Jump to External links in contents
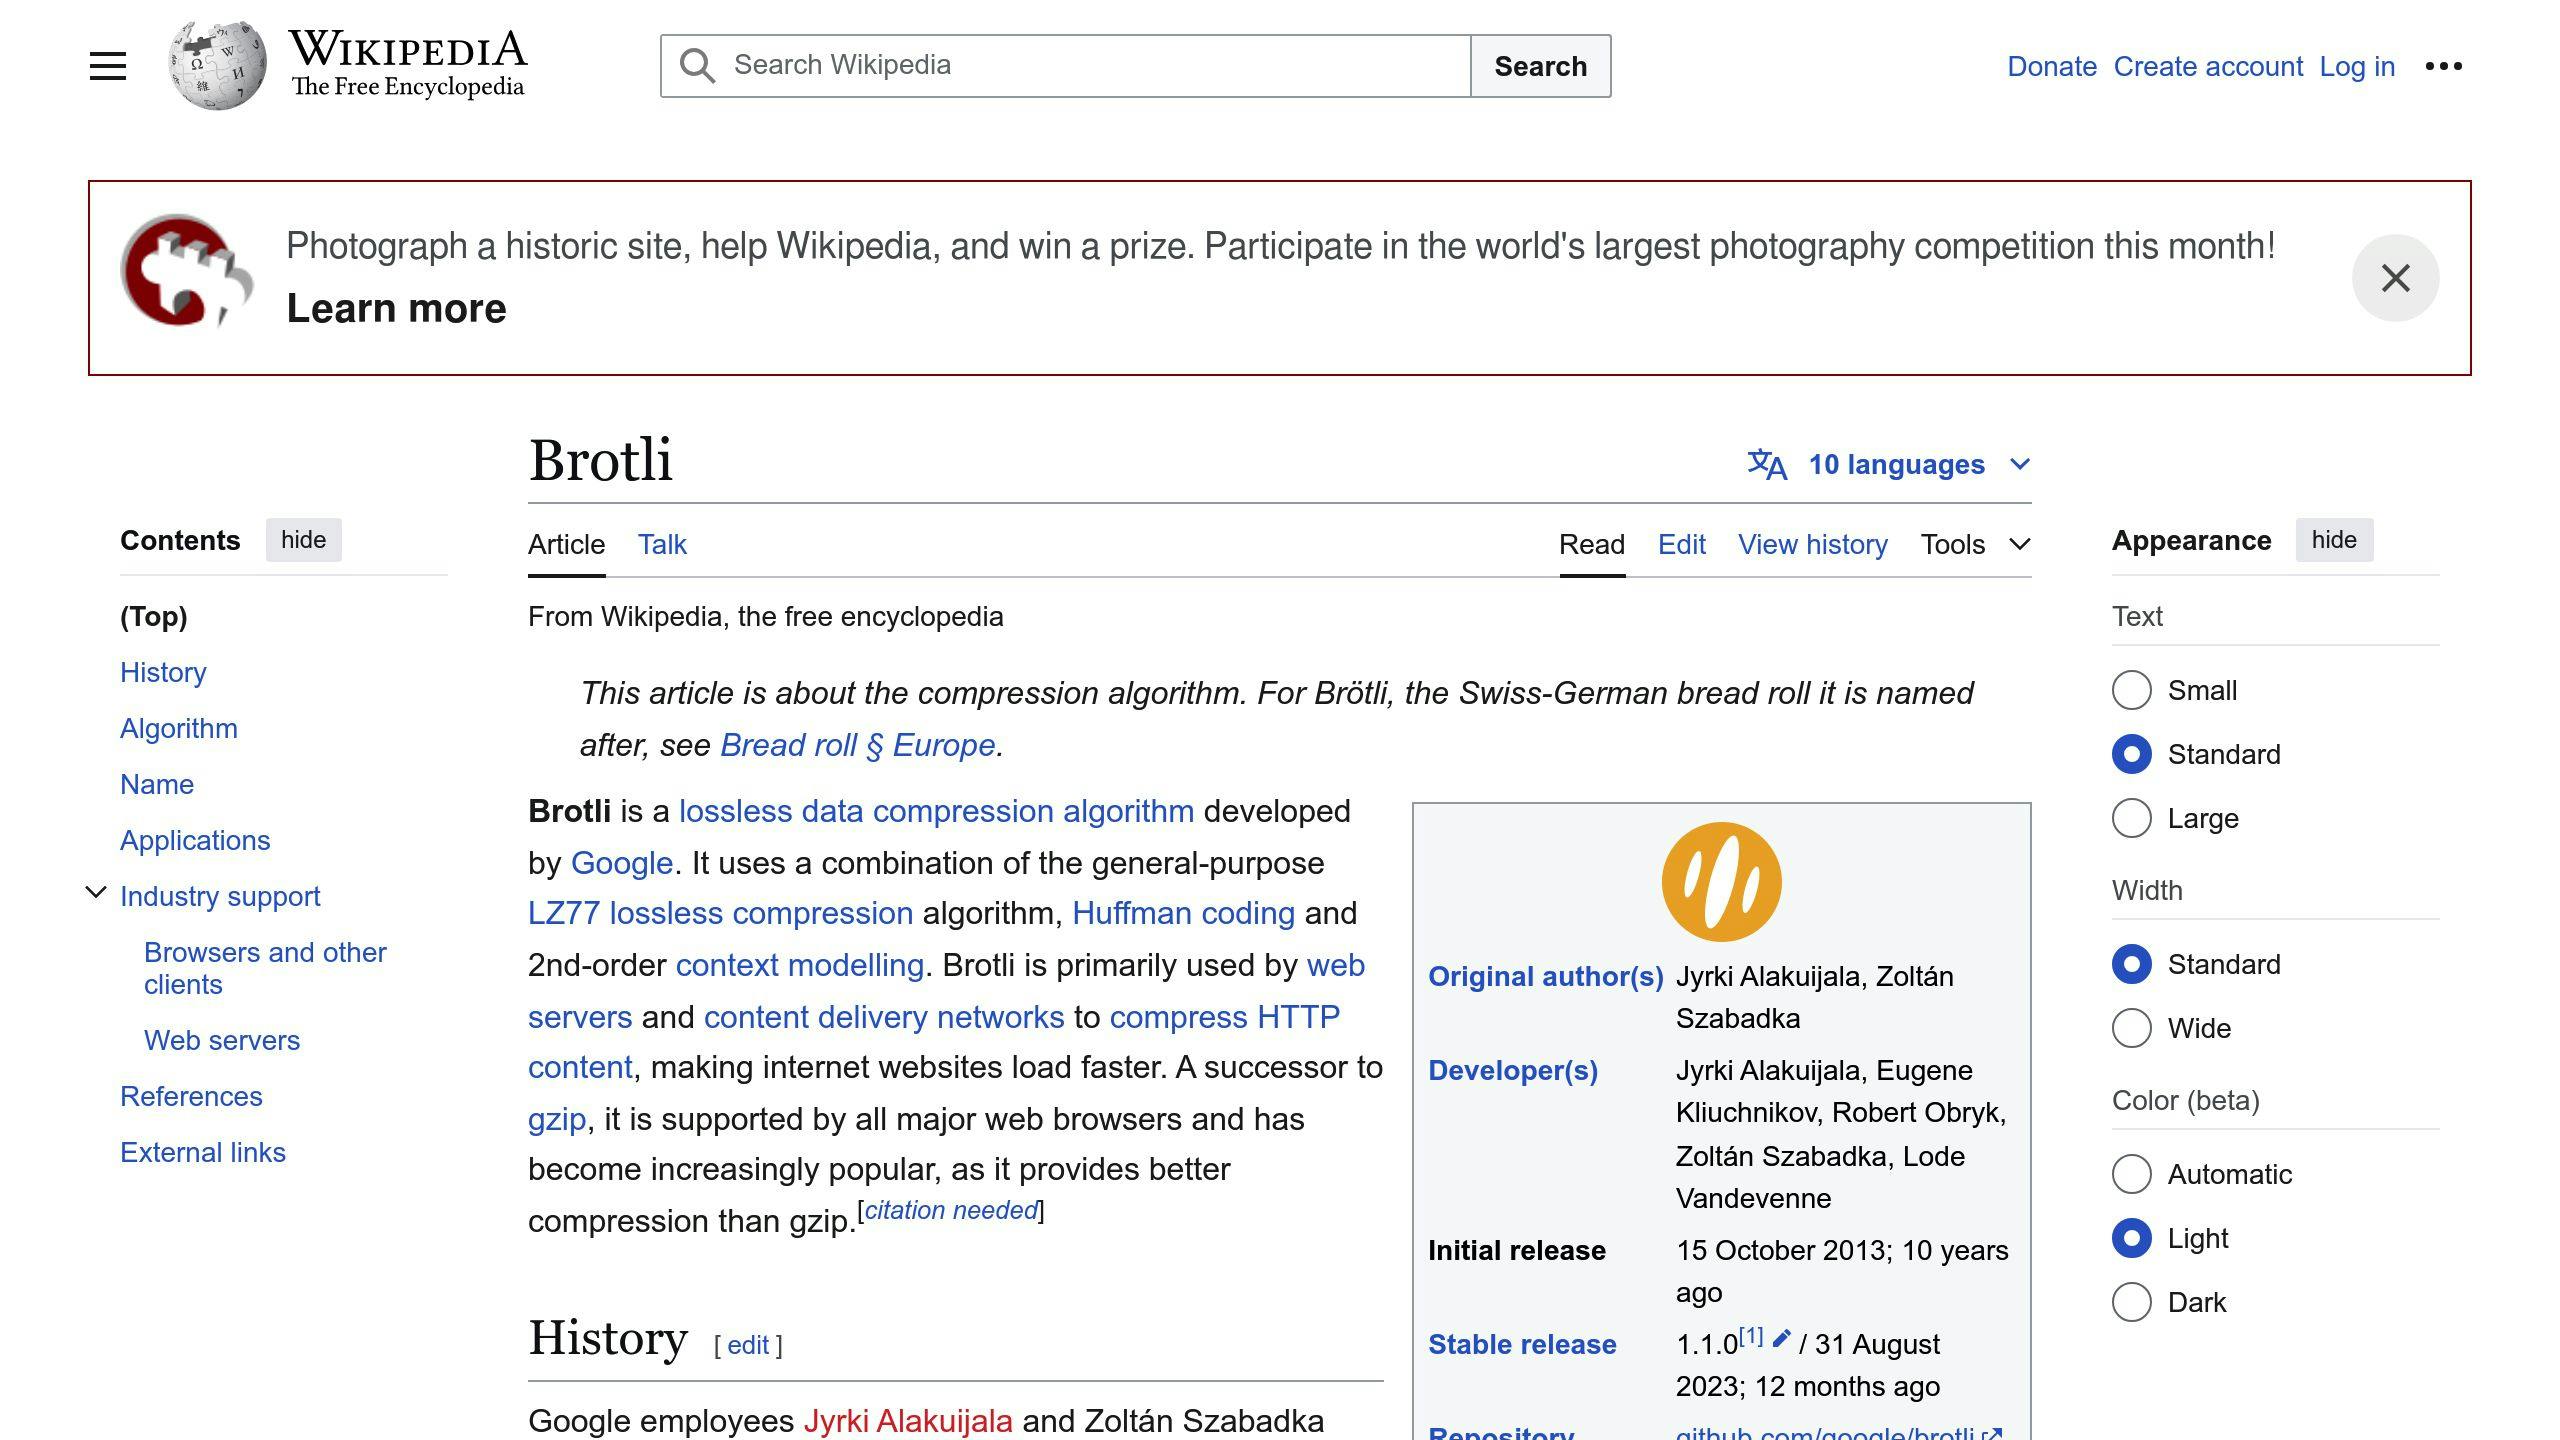Screen dimensions: 2560x1440 pyautogui.click(x=203, y=1152)
